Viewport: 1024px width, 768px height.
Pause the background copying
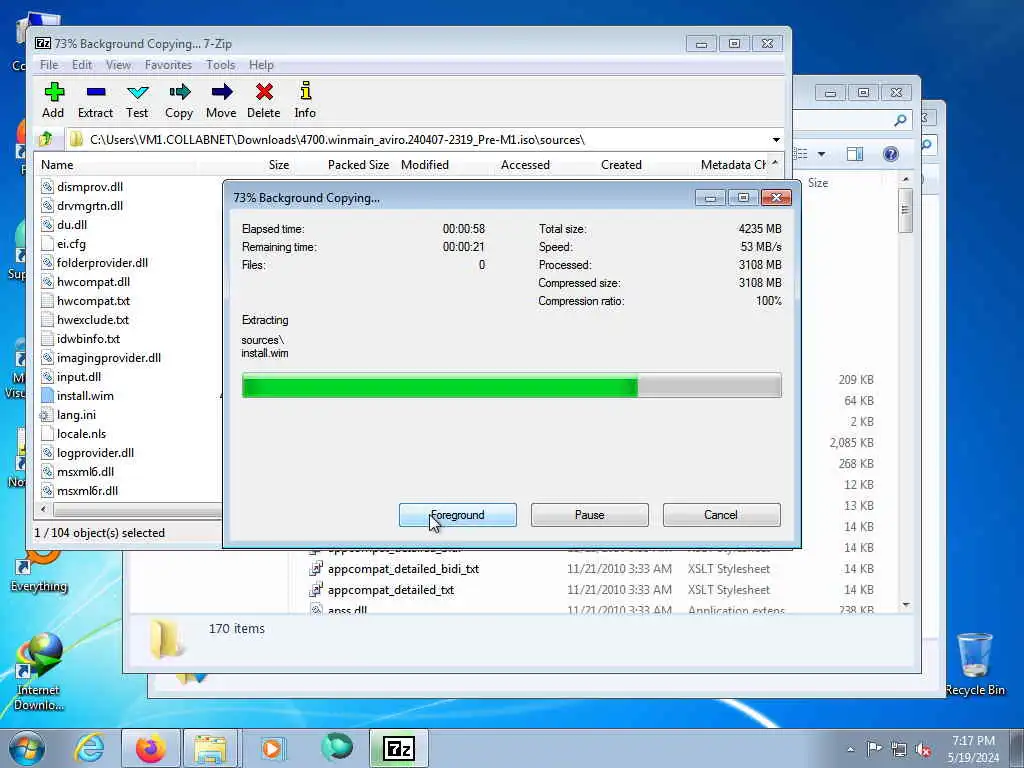[x=590, y=515]
